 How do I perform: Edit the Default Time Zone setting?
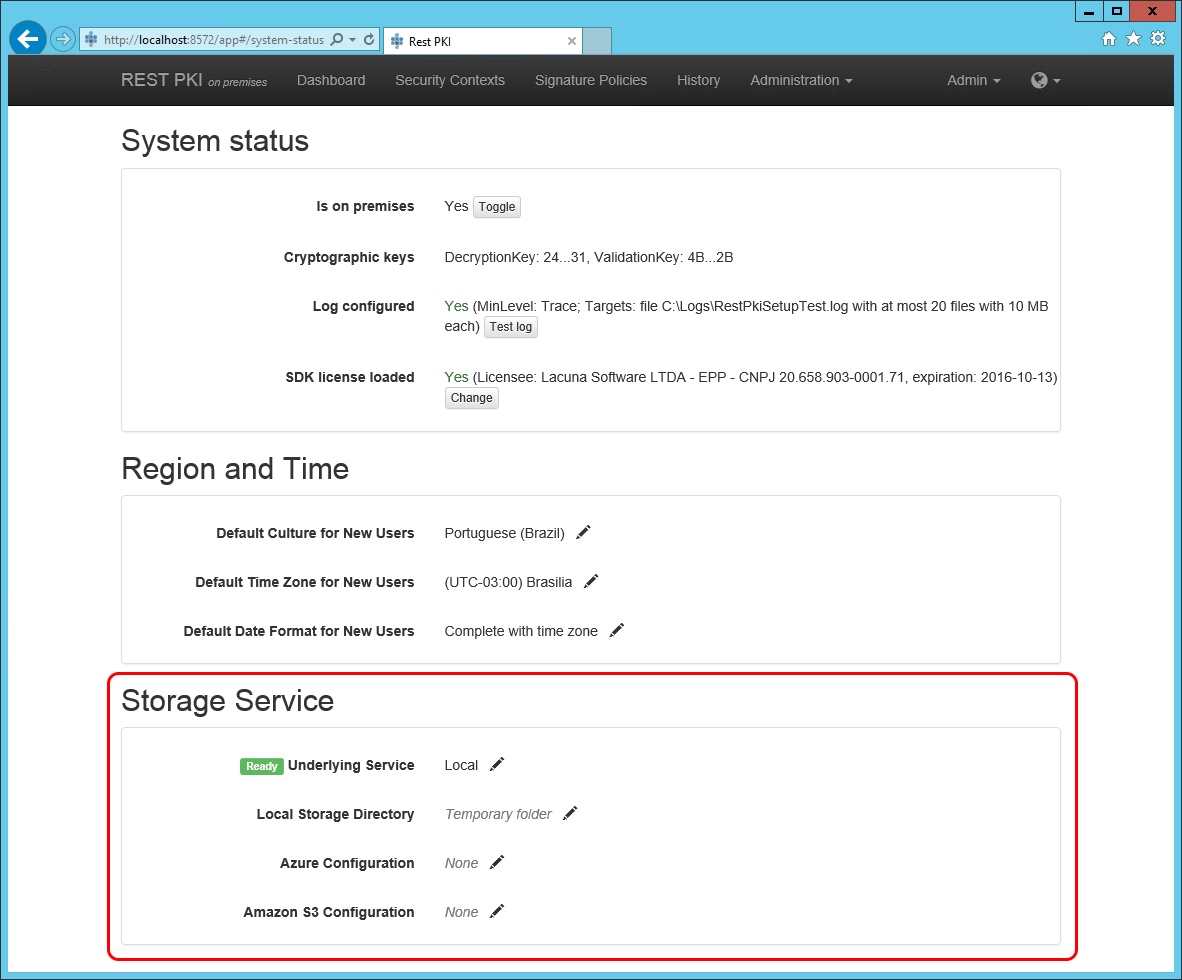coord(590,581)
